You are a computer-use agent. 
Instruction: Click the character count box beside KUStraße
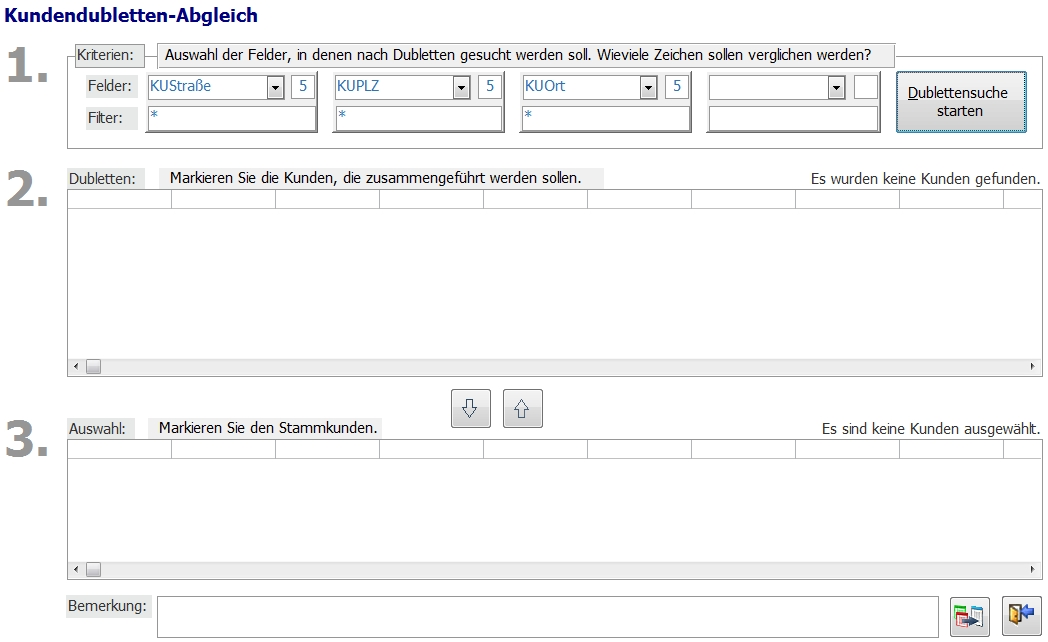302,87
